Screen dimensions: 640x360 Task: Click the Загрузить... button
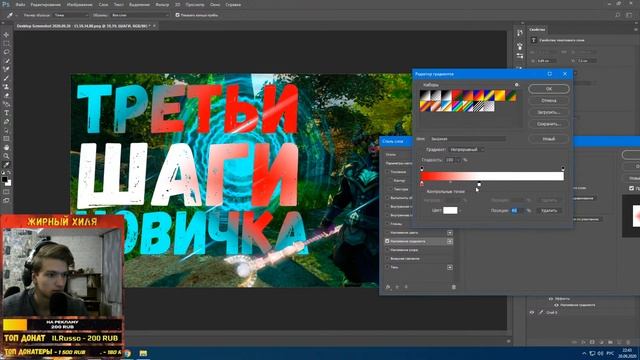click(x=549, y=112)
